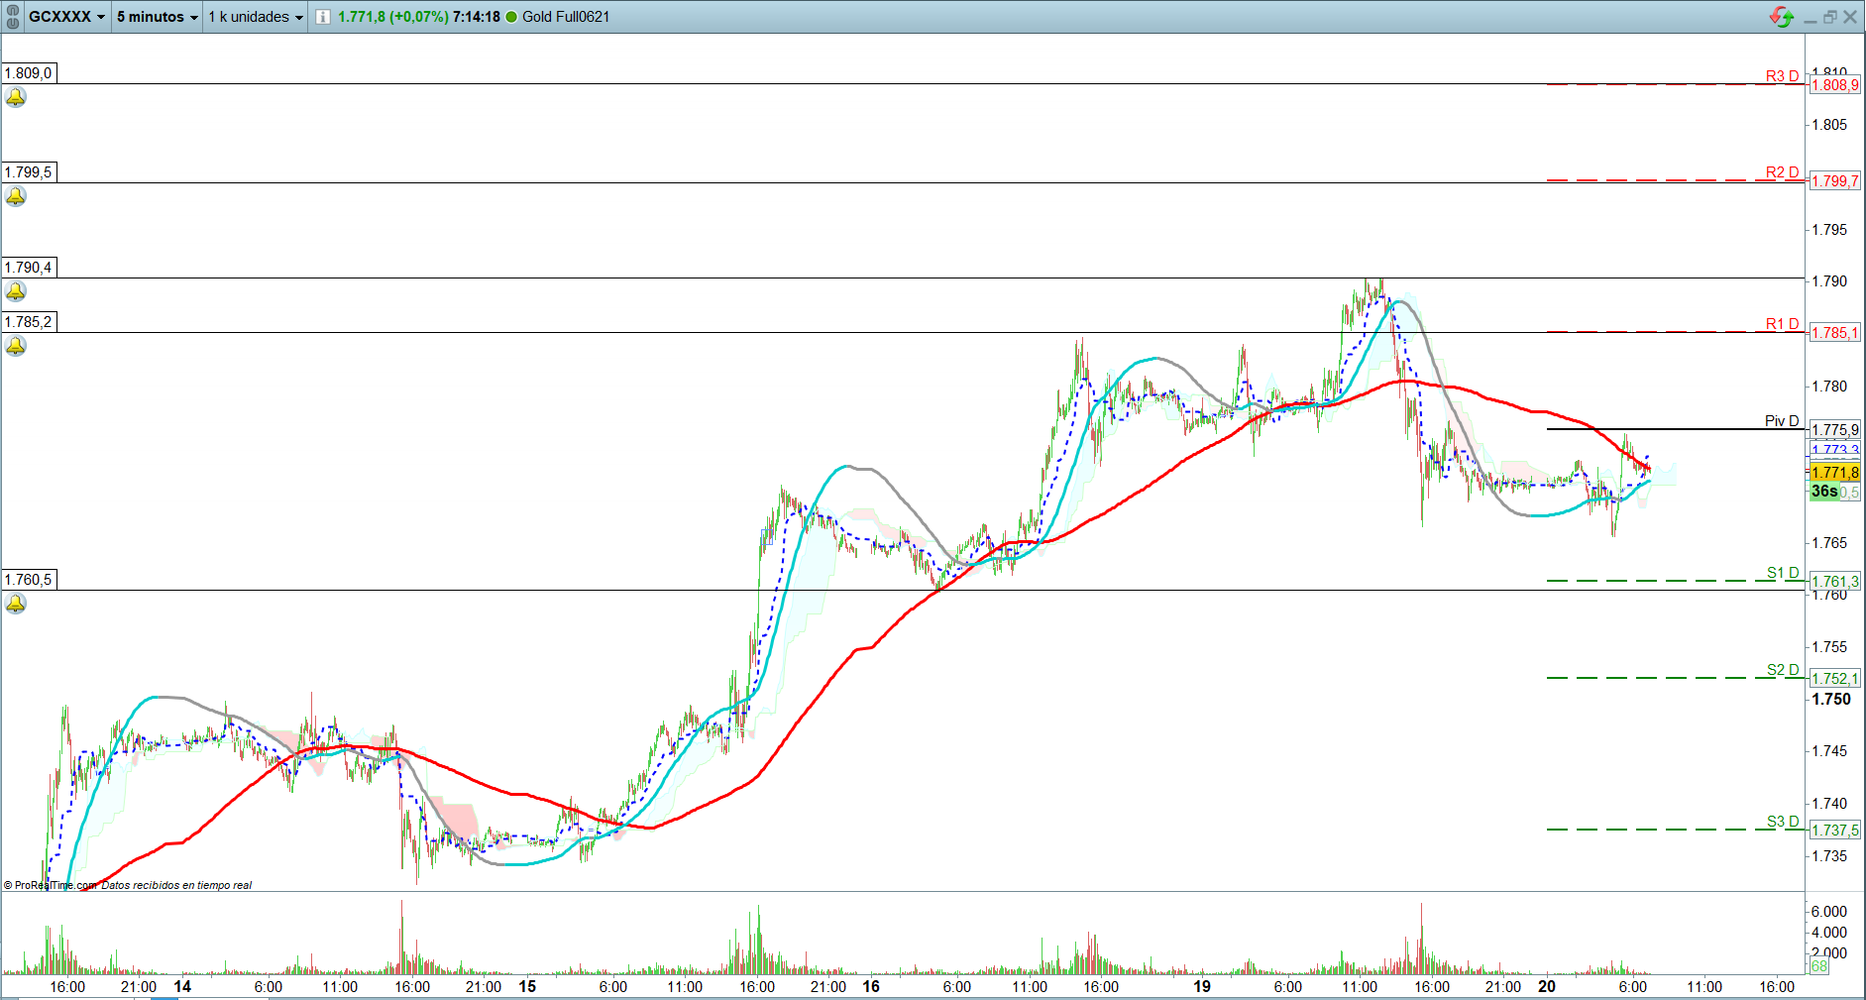Expand the 1 k unidades dropdown

click(255, 17)
